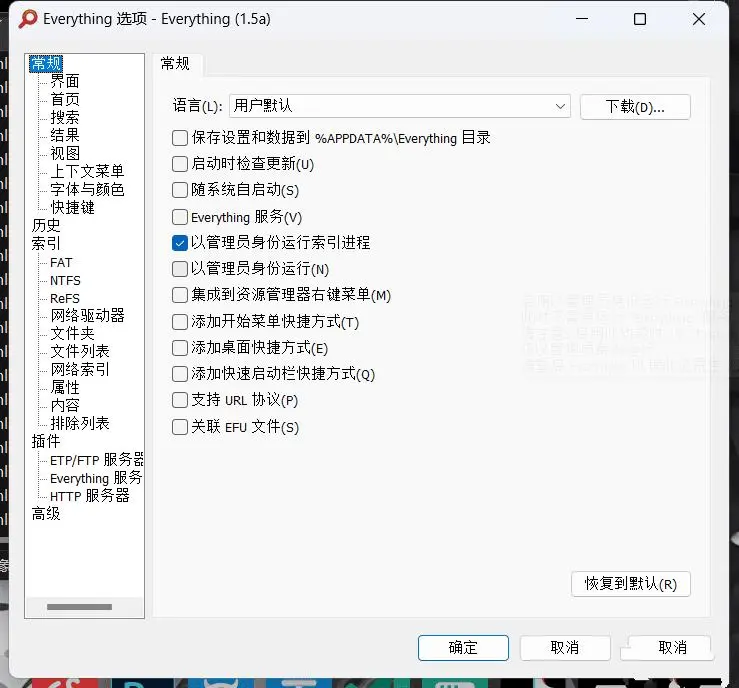This screenshot has width=739, height=688.
Task: Select 网络索引 tree item
Action: [x=80, y=369]
